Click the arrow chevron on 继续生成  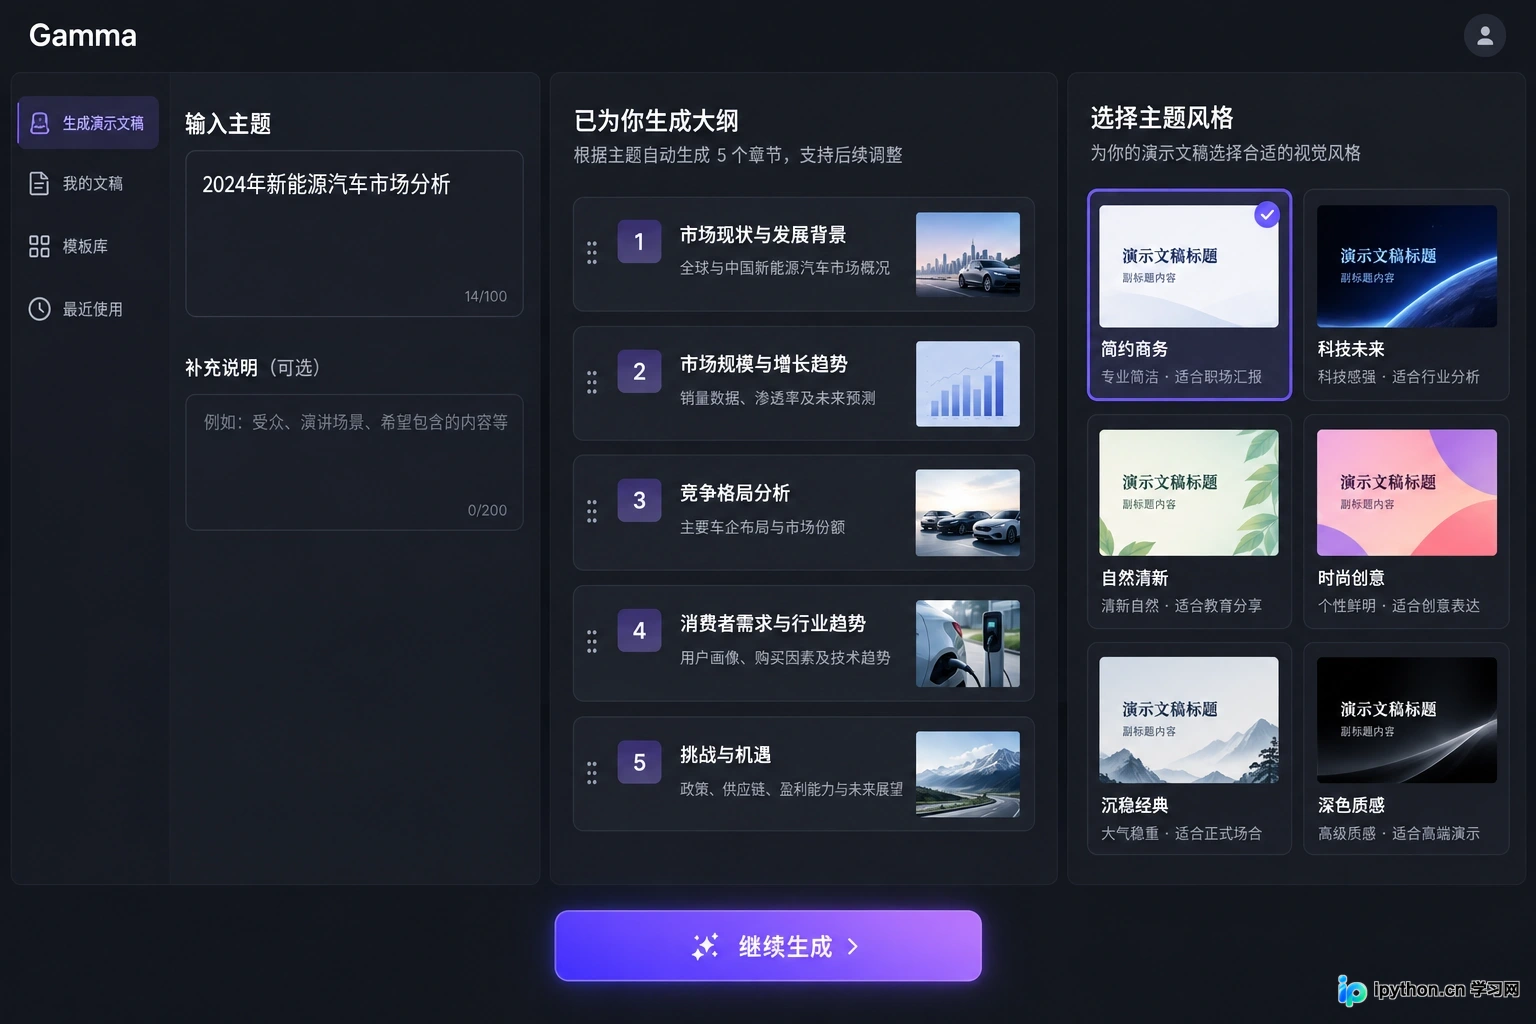pos(853,946)
